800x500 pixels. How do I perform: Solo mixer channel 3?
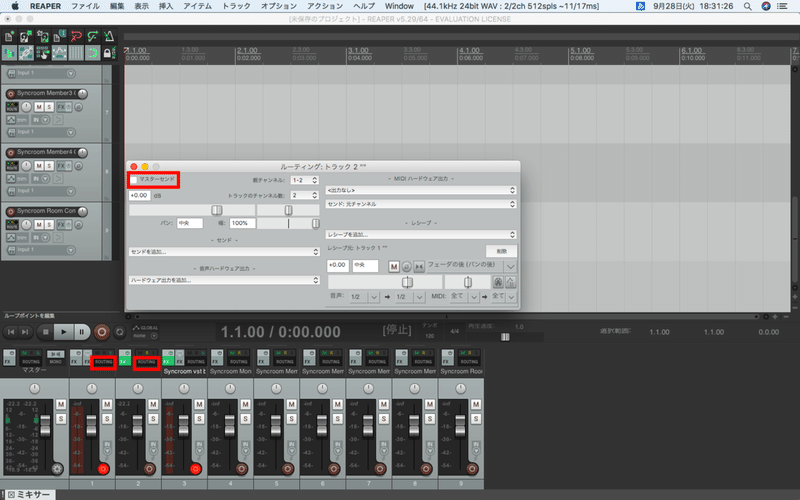pos(199,419)
